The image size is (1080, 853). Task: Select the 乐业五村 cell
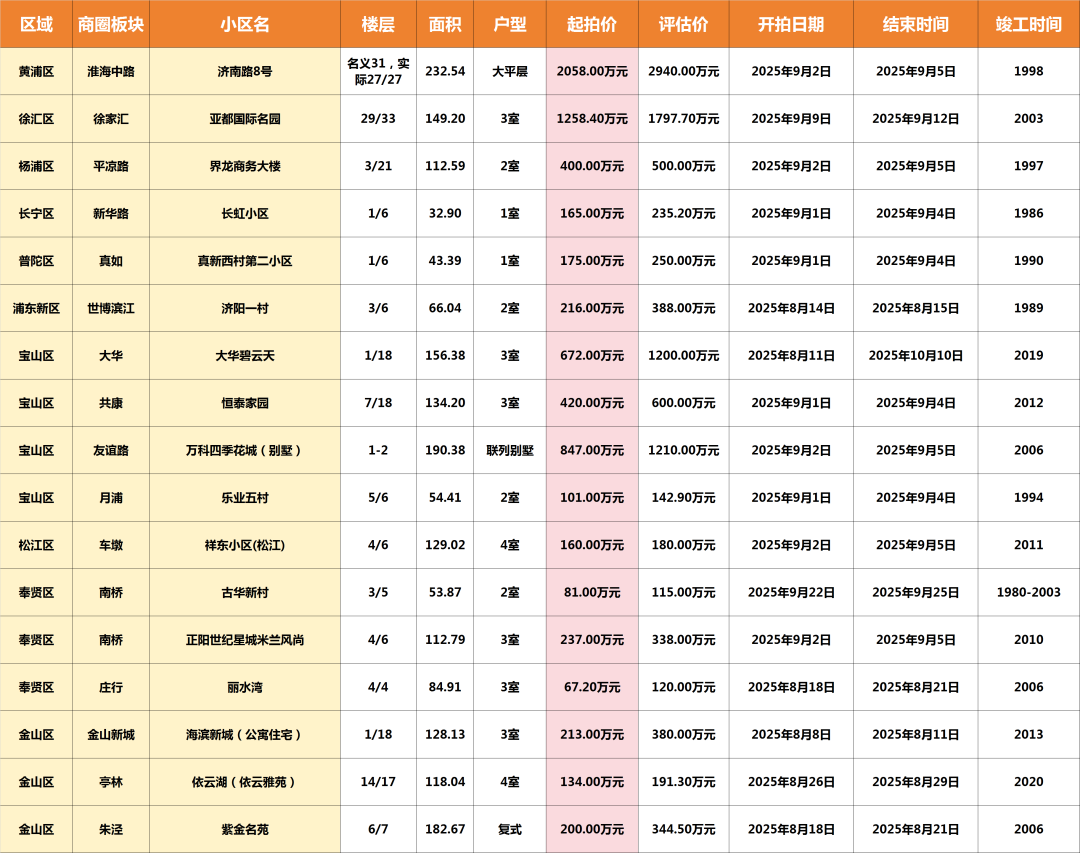[x=245, y=497]
